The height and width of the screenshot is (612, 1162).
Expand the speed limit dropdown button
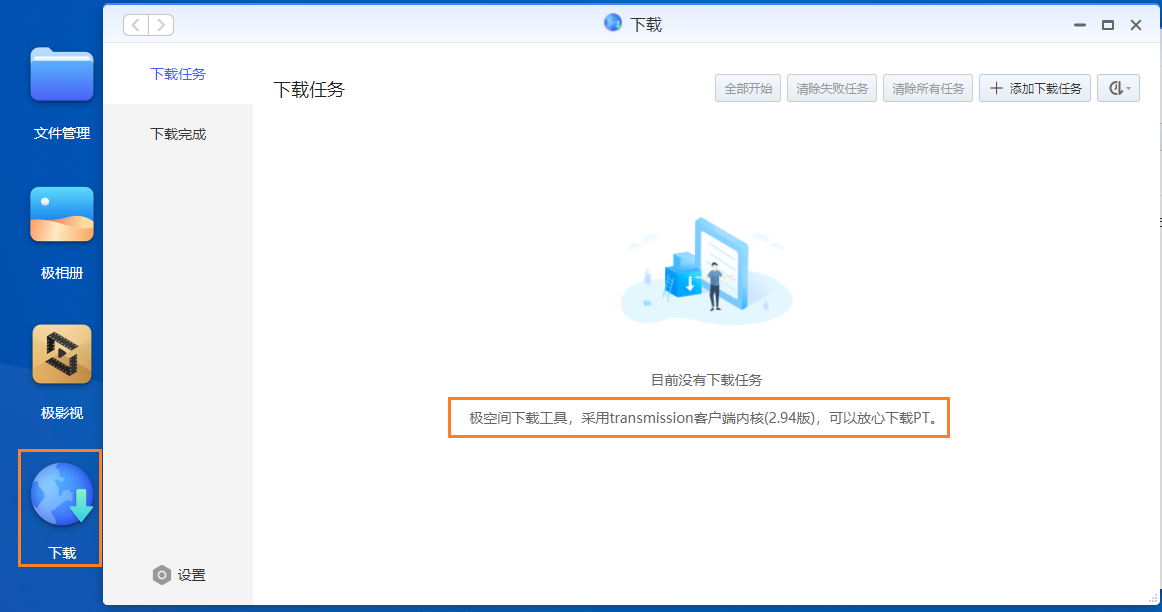click(x=1118, y=88)
